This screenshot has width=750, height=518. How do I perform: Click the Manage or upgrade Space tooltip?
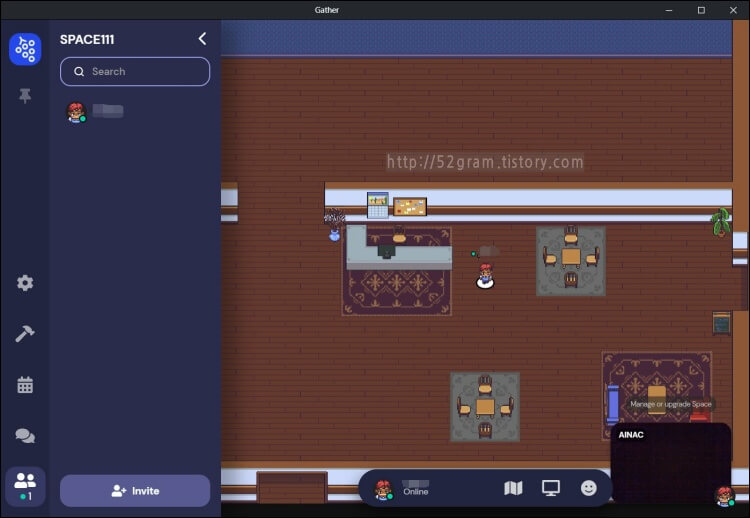tap(671, 404)
